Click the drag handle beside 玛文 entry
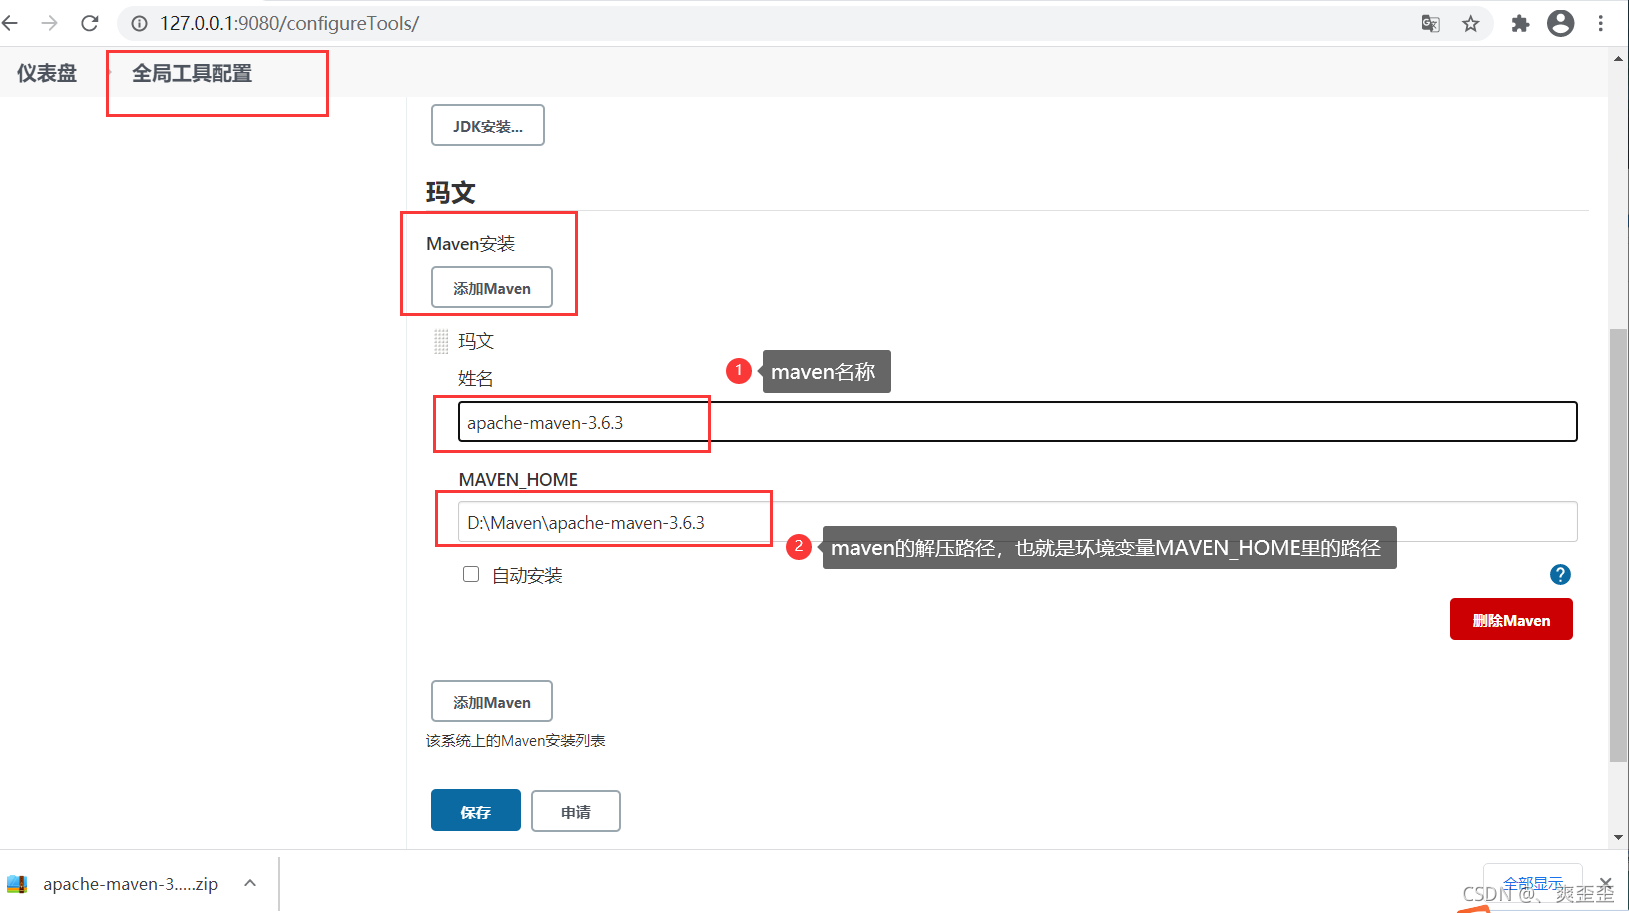This screenshot has height=913, width=1629. pos(441,342)
